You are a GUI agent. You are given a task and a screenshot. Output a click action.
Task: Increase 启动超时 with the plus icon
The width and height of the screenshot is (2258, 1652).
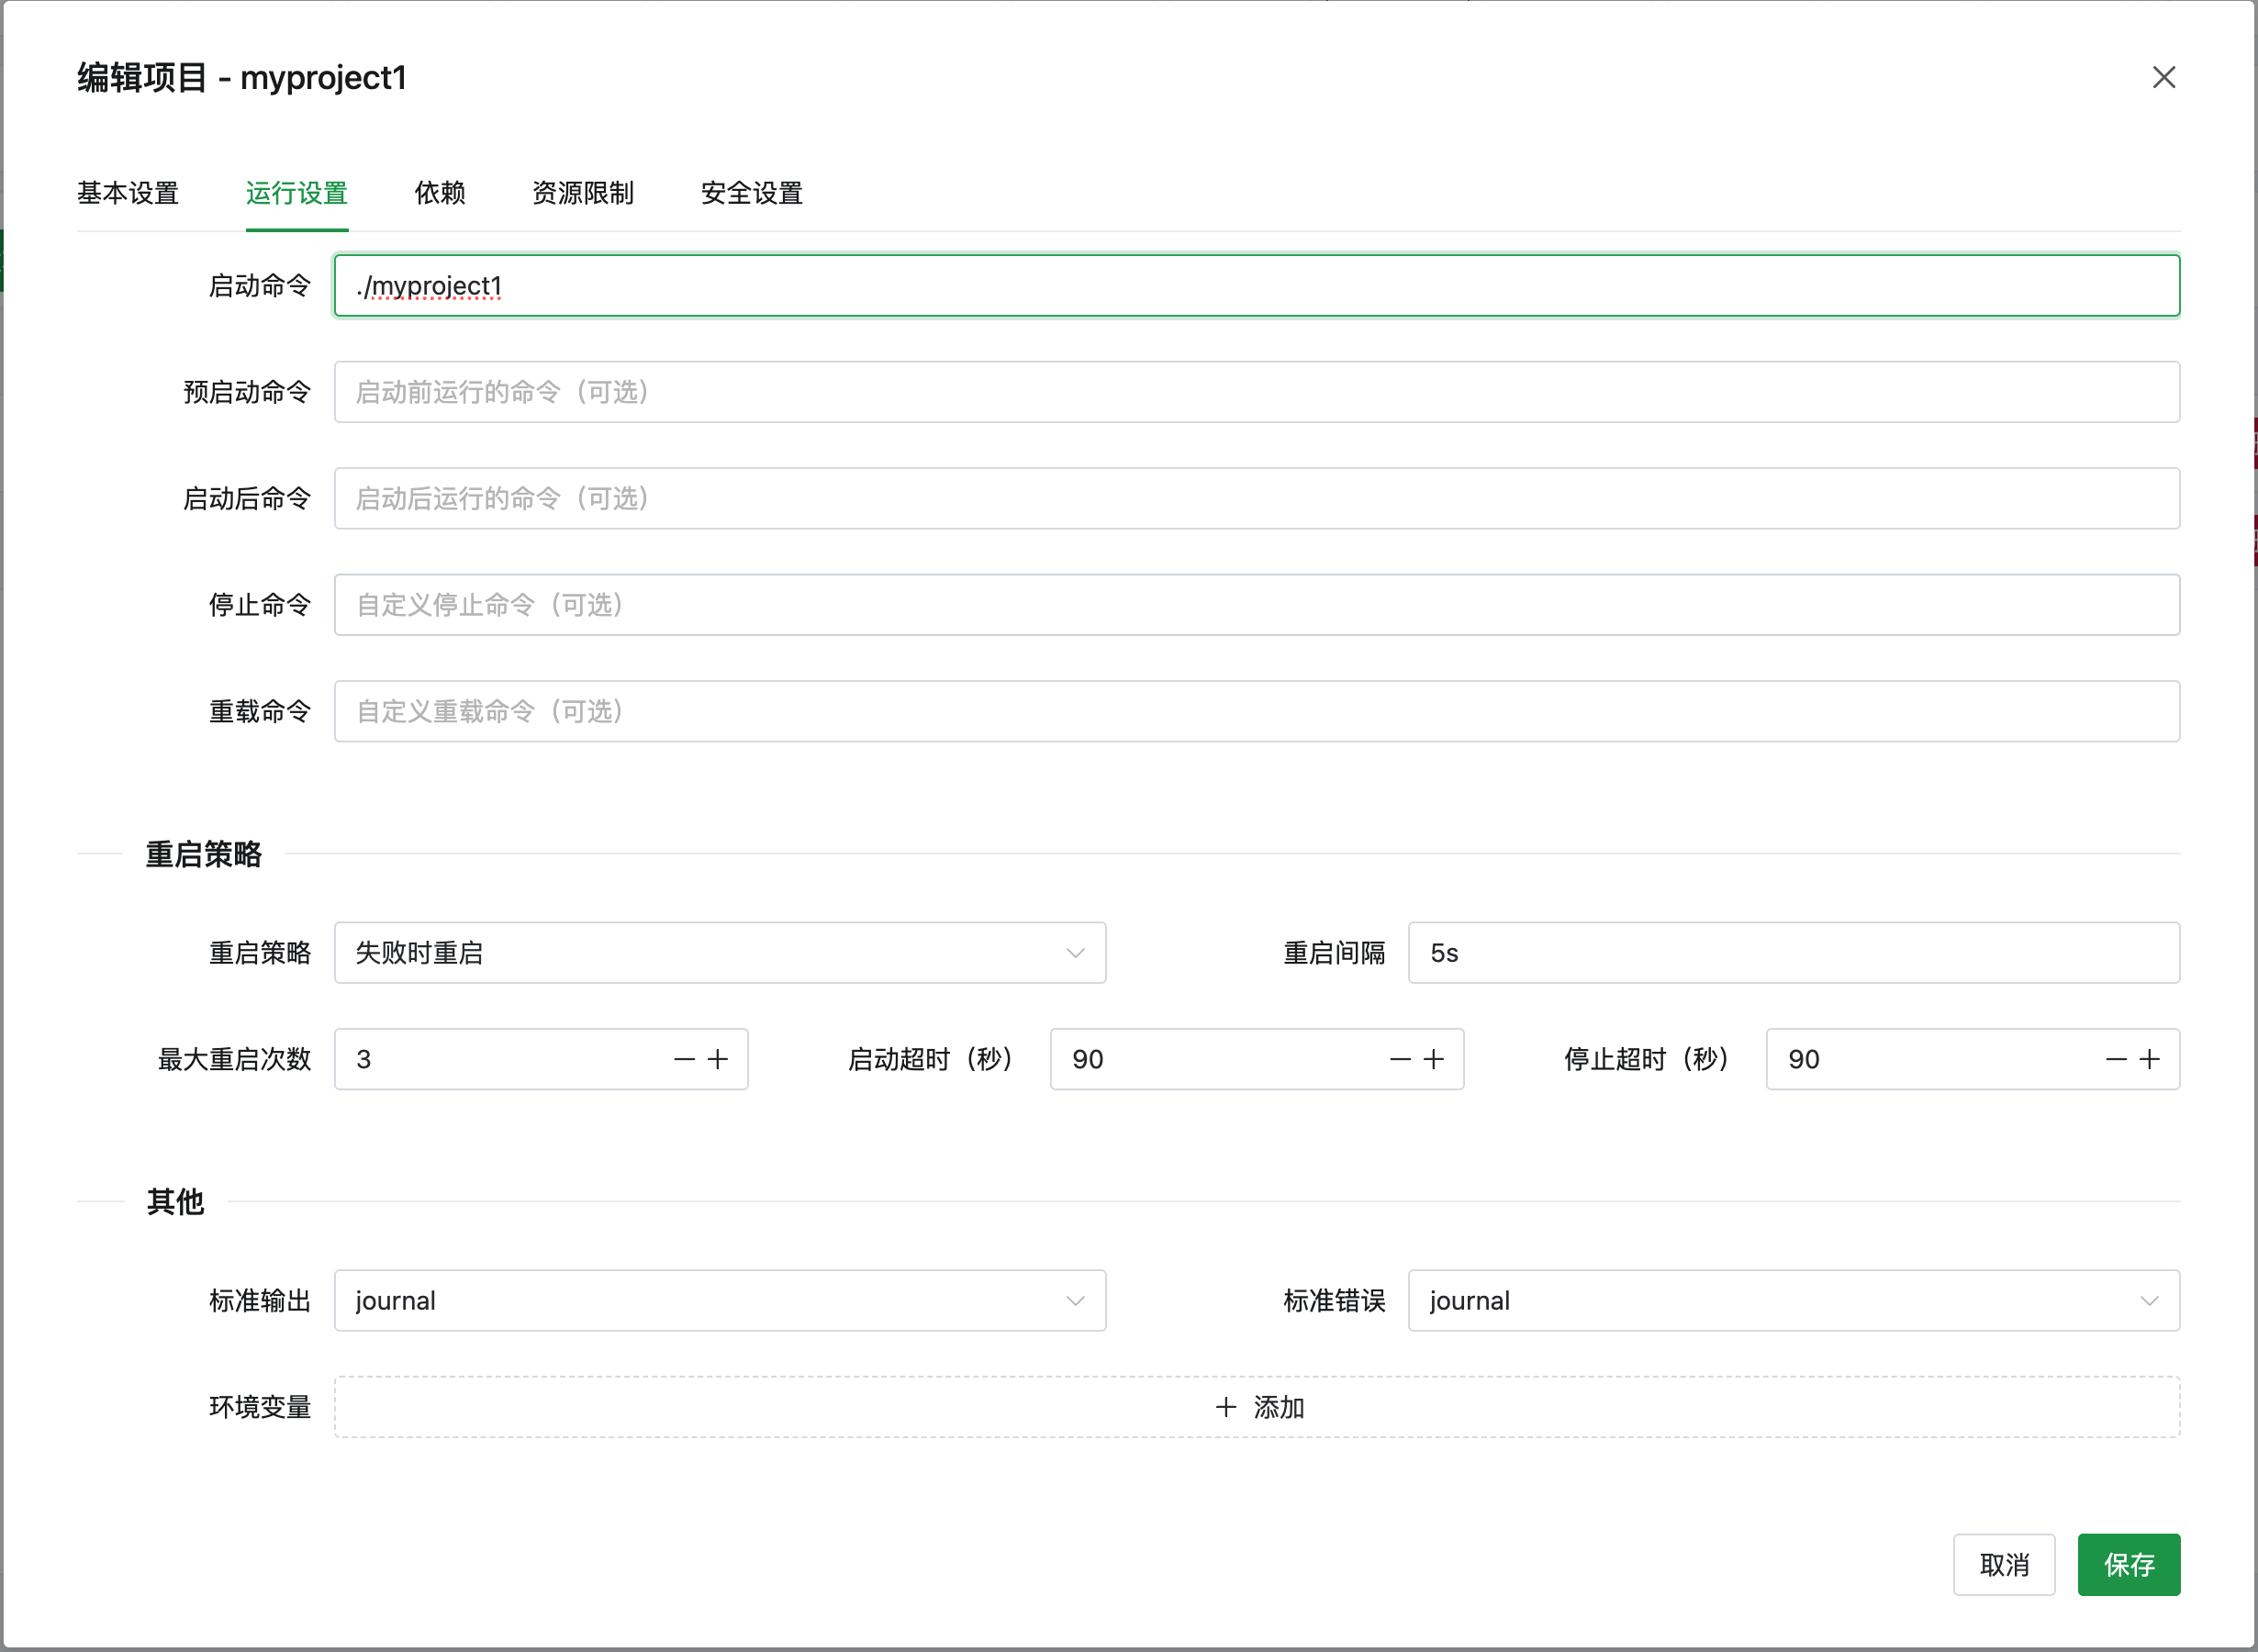tap(1434, 1059)
